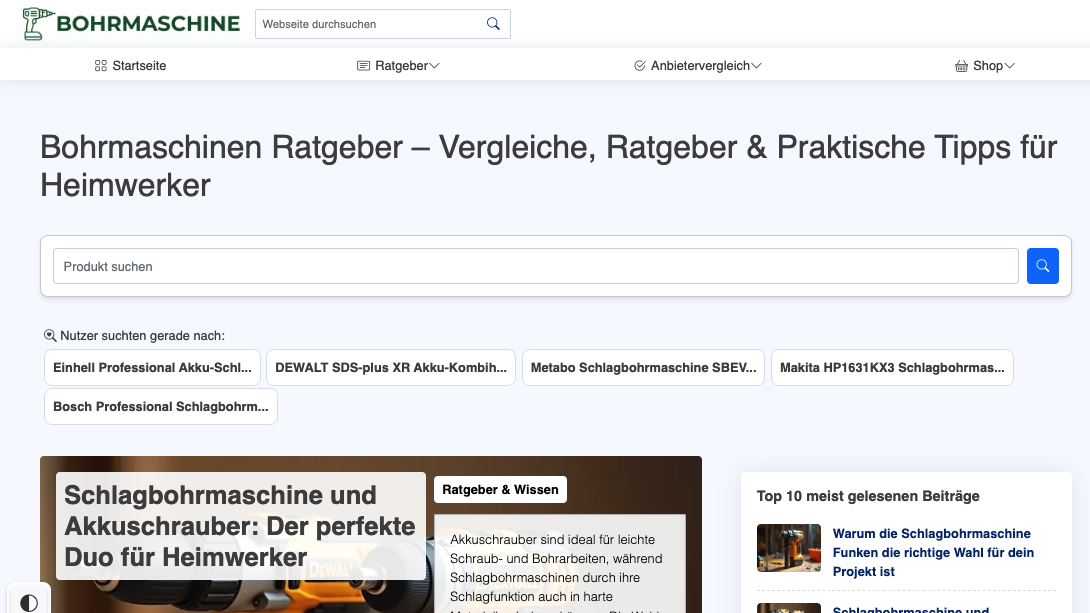The height and width of the screenshot is (613, 1090).
Task: Open article Warum die Schlagbohrmaschine Funken
Action: coord(933,552)
